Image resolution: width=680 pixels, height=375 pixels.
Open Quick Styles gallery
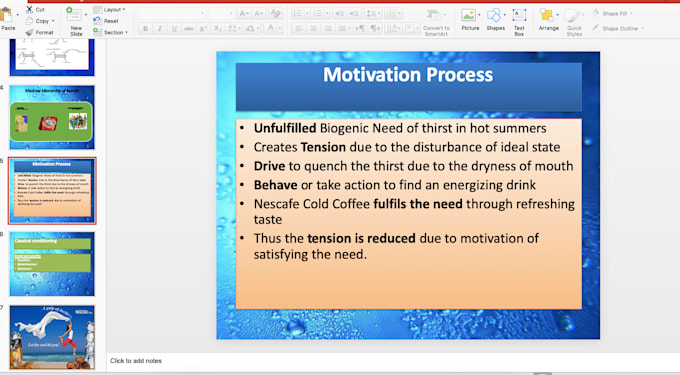574,23
